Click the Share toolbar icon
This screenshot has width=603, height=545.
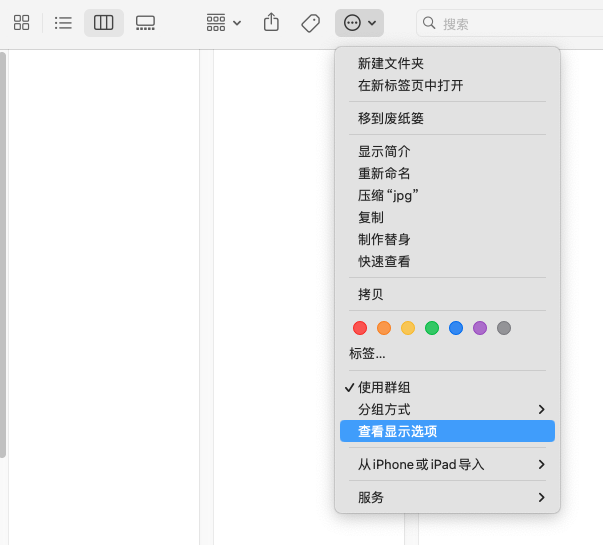click(271, 22)
